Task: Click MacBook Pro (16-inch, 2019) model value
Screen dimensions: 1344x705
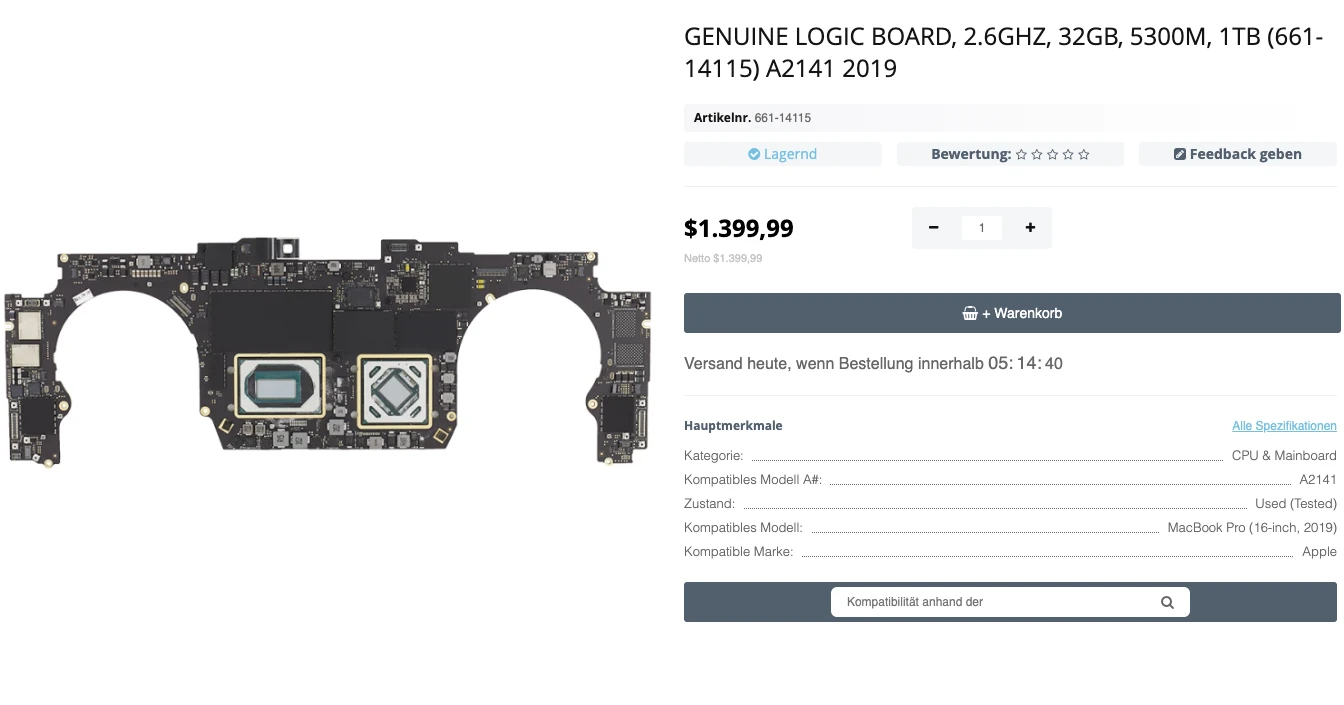Action: [x=1251, y=527]
